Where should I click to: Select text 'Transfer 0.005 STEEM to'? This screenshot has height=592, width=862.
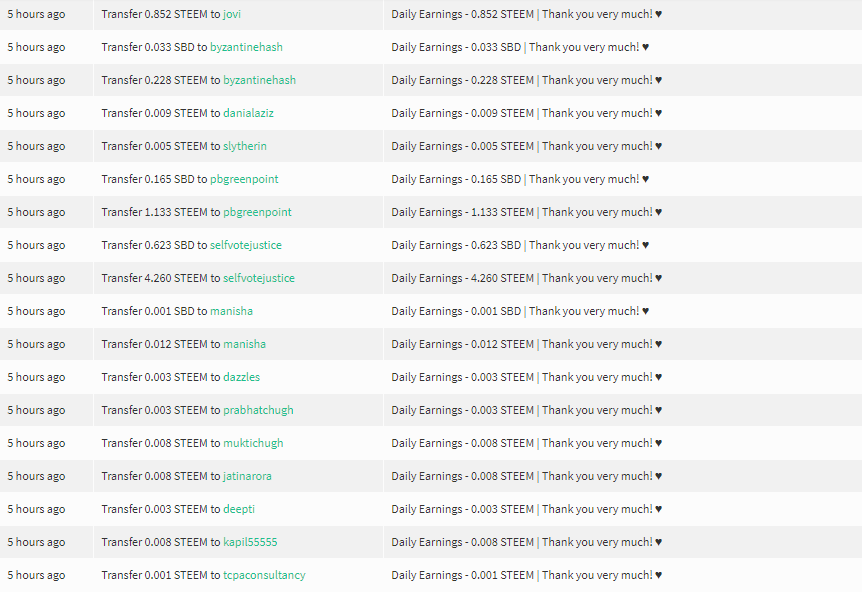coord(161,146)
